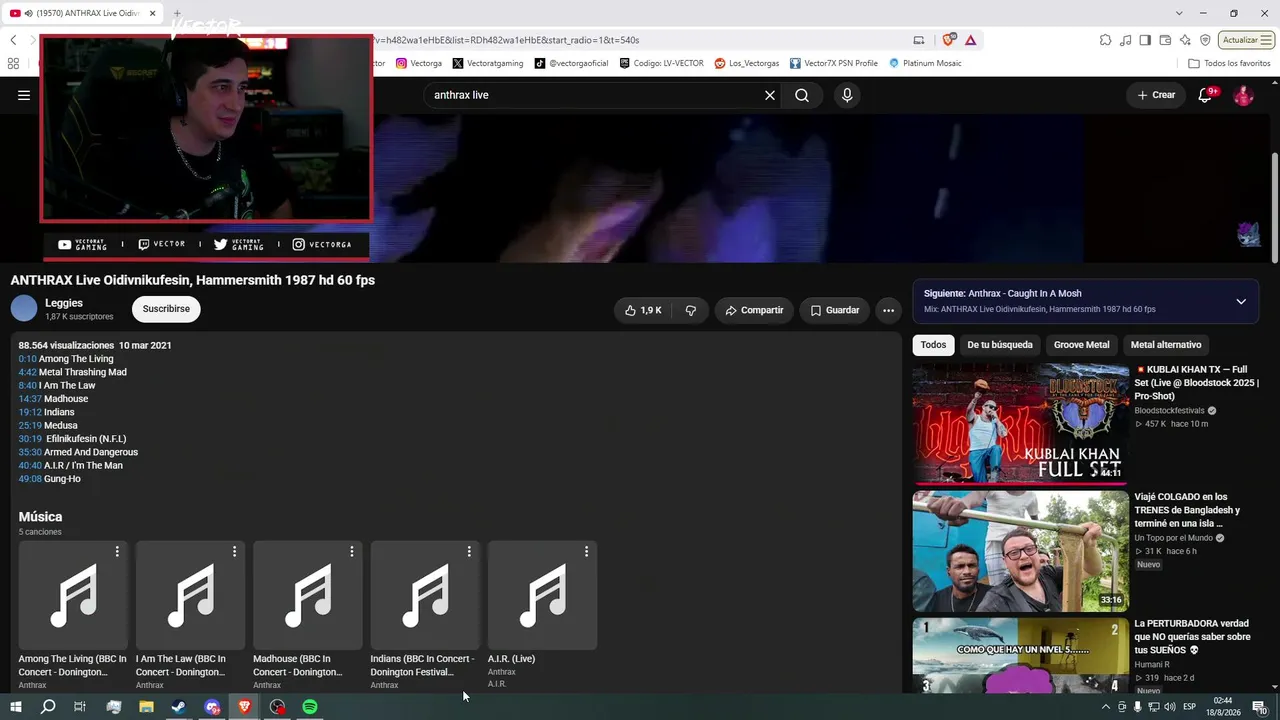Select the 'De tu búsqueda' chip
This screenshot has height=720, width=1280.
[x=1000, y=345]
